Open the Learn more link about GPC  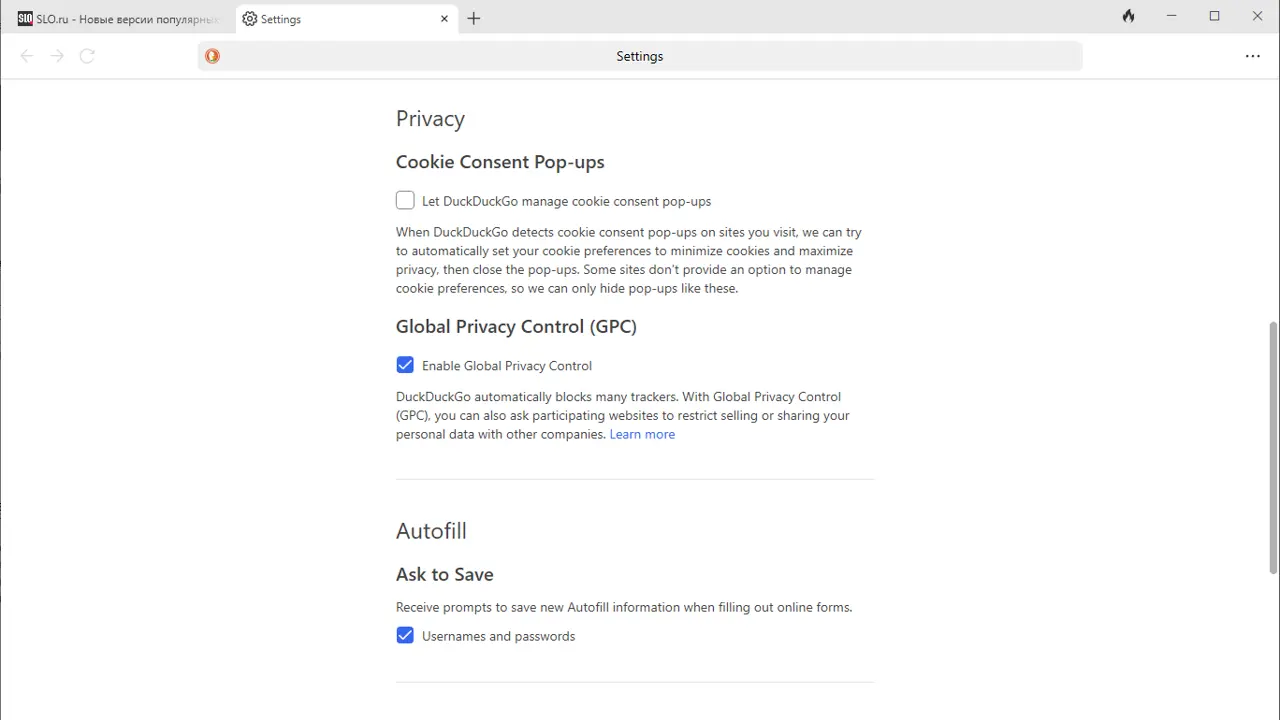point(642,434)
